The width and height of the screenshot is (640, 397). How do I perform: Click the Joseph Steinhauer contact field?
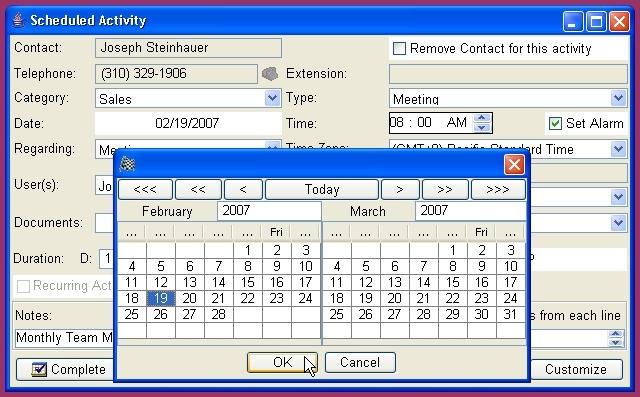tap(188, 48)
